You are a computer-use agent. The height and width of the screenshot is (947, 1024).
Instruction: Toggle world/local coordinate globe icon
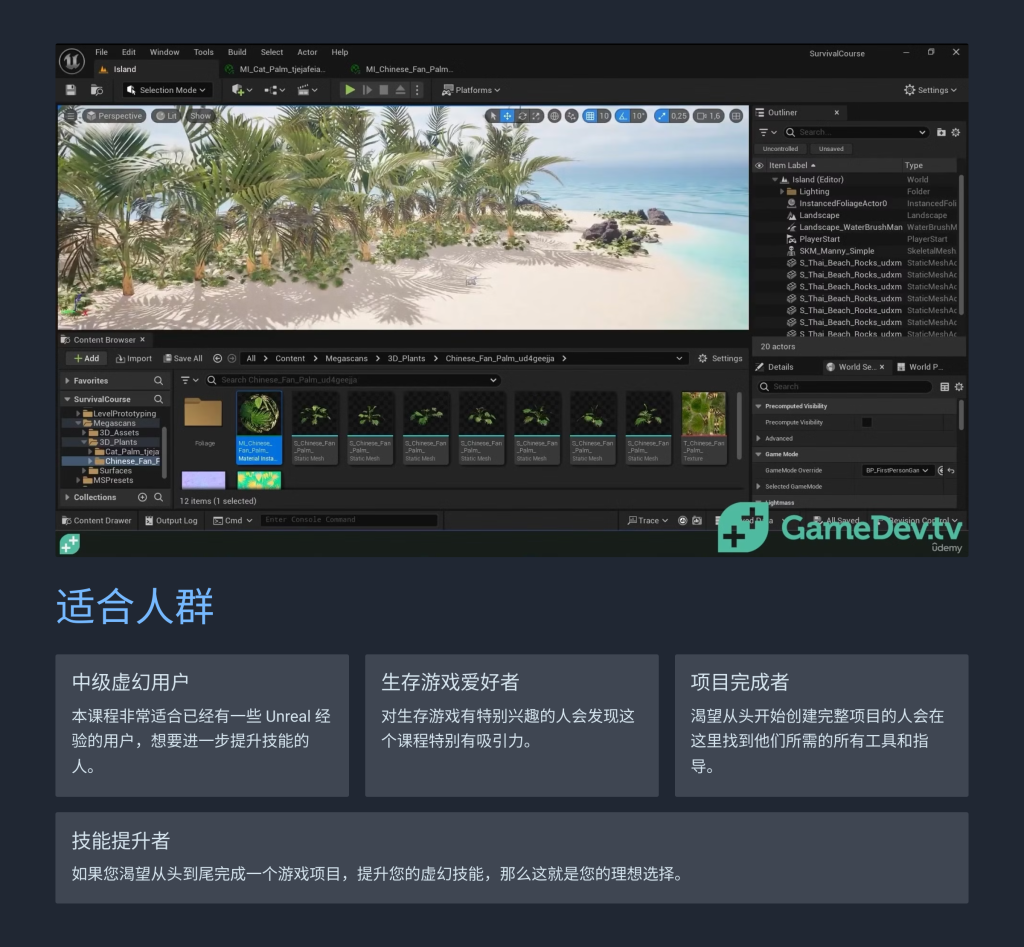coord(554,116)
